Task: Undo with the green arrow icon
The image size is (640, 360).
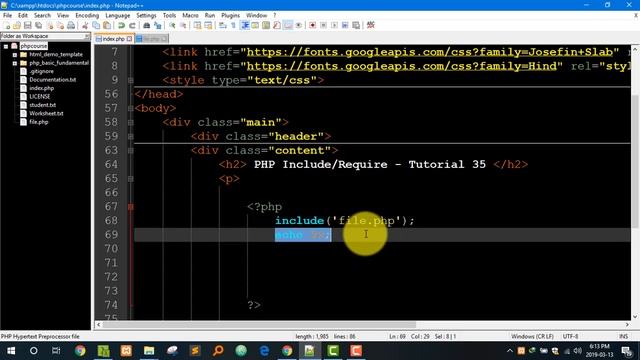Action: (x=121, y=25)
